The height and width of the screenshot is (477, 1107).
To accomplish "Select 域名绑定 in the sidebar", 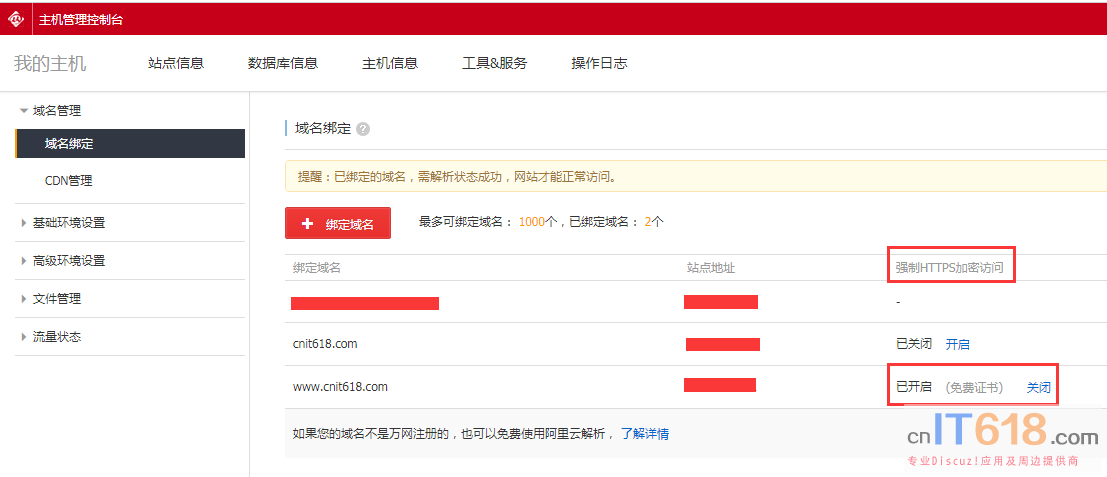I will tap(69, 144).
